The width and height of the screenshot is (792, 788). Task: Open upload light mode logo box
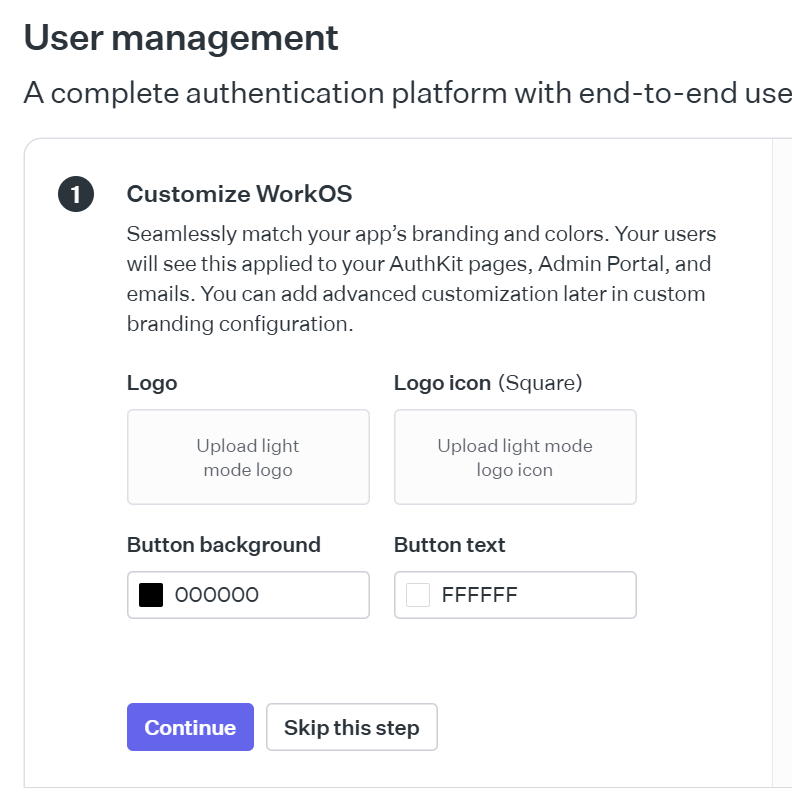coord(248,457)
